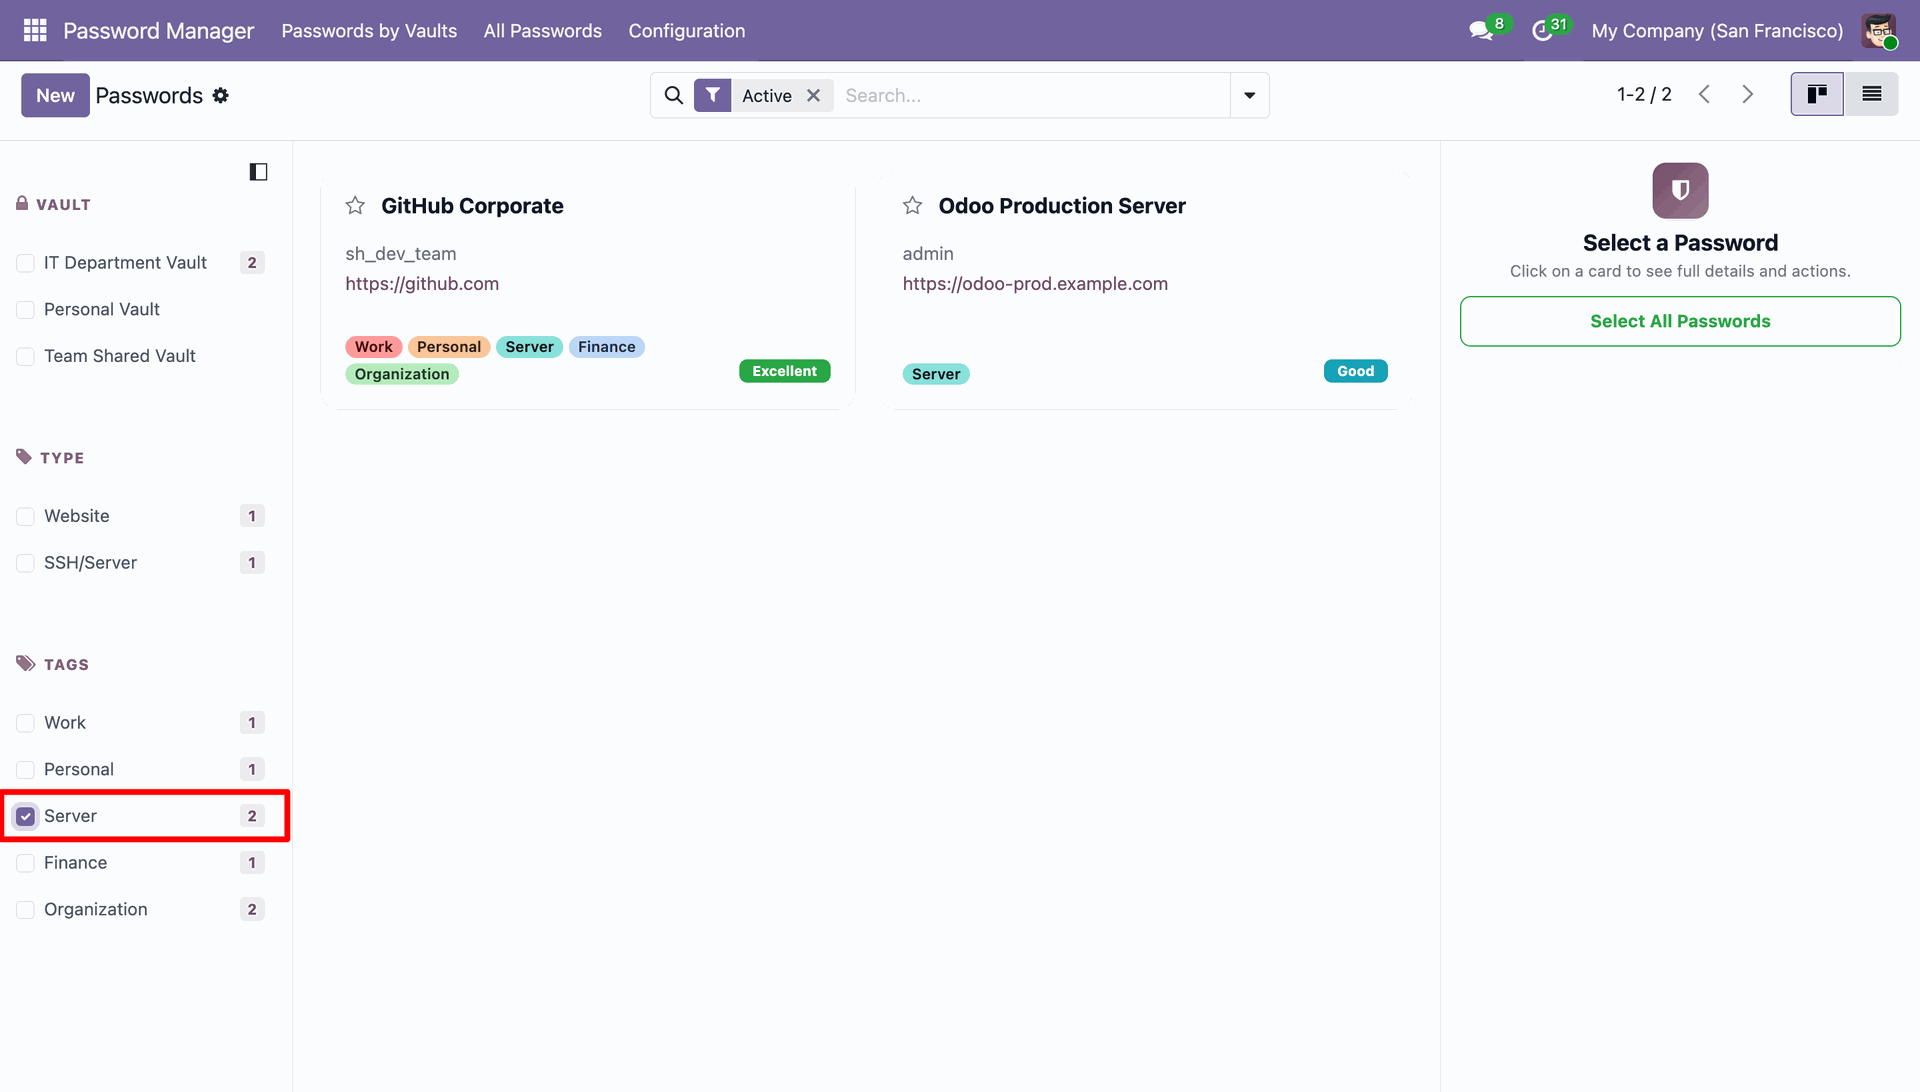This screenshot has height=1092, width=1920.
Task: Star the Odoo Production Server password
Action: pyautogui.click(x=912, y=206)
